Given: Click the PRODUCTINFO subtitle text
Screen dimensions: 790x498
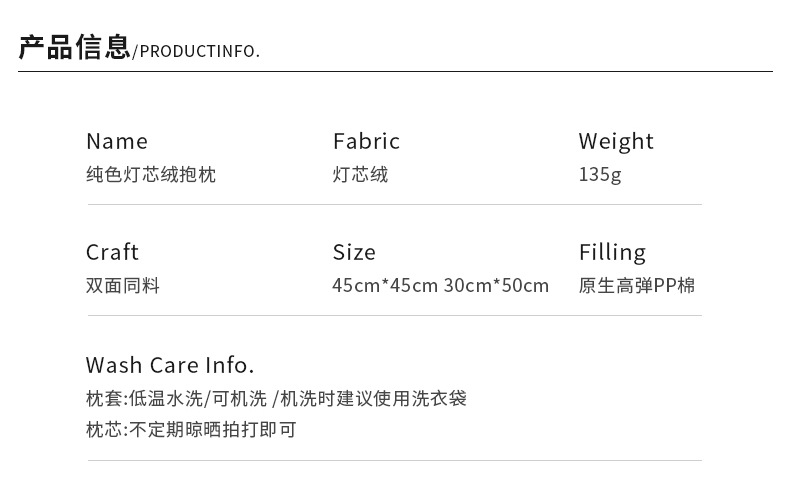Looking at the screenshot, I should click(x=198, y=51).
